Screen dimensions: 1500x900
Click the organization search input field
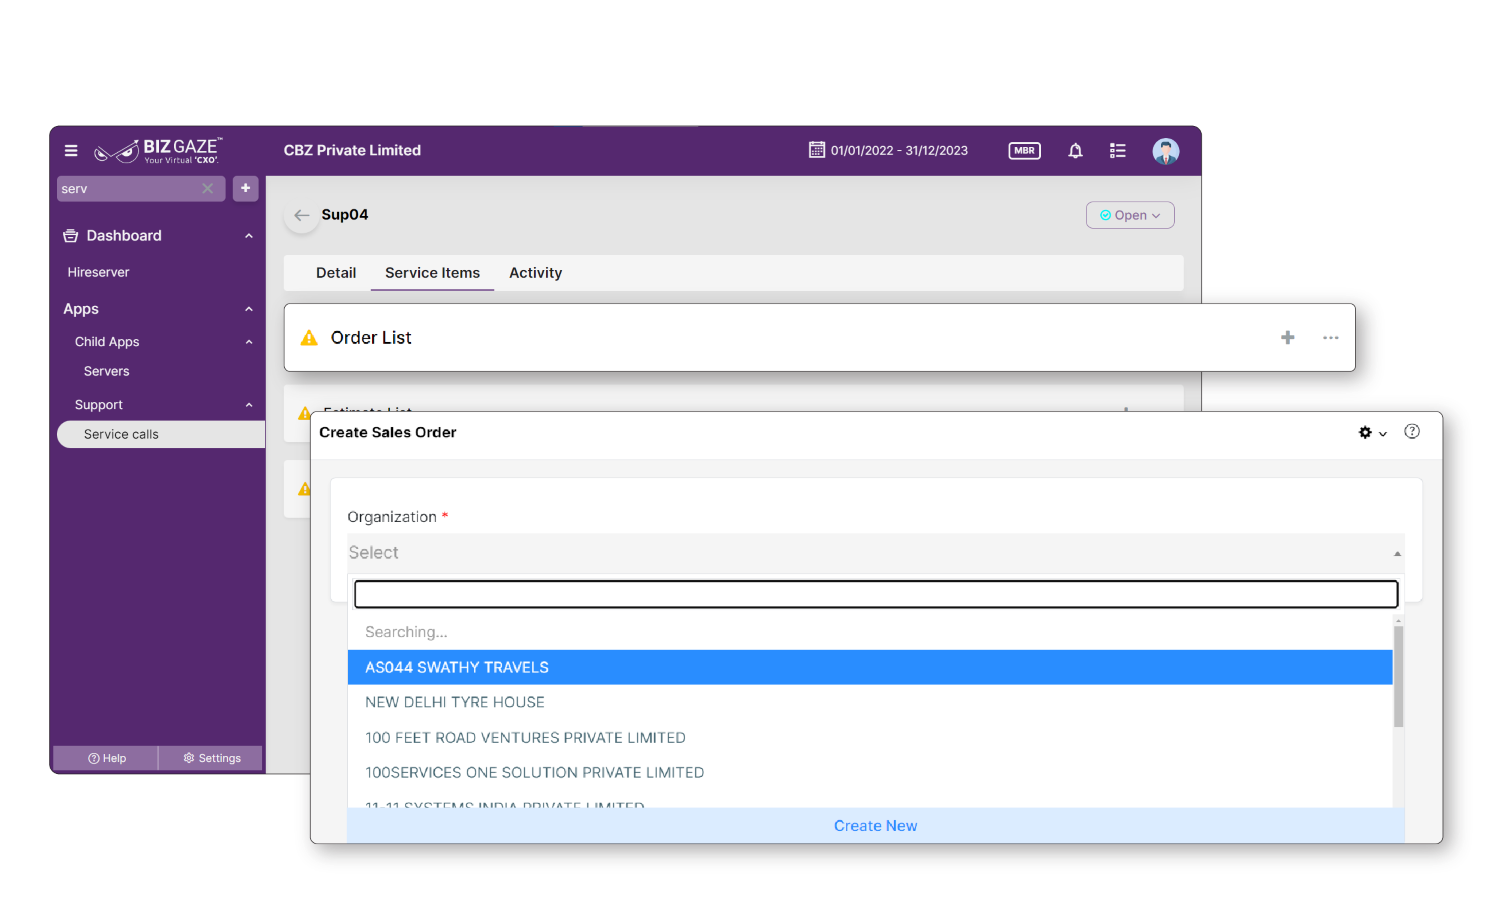875,594
